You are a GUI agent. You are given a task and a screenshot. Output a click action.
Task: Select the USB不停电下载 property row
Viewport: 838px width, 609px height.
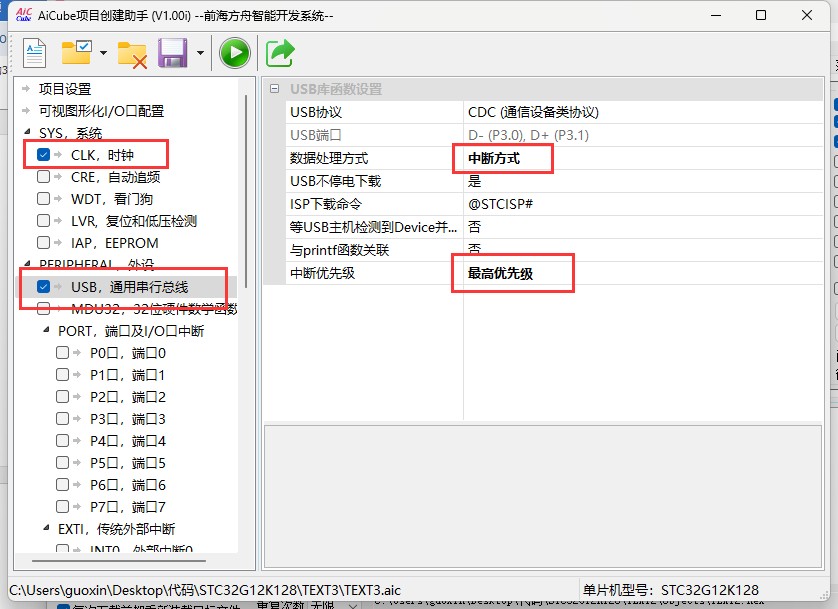[555, 181]
